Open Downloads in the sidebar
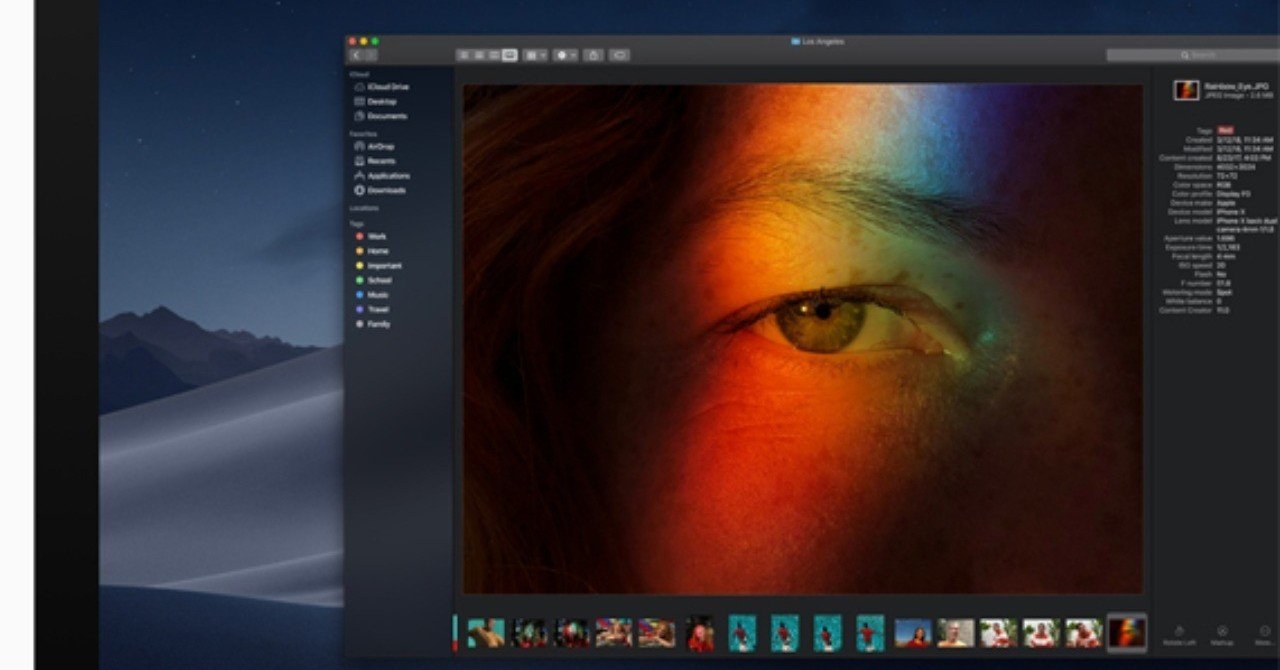The height and width of the screenshot is (670, 1280). tap(380, 190)
